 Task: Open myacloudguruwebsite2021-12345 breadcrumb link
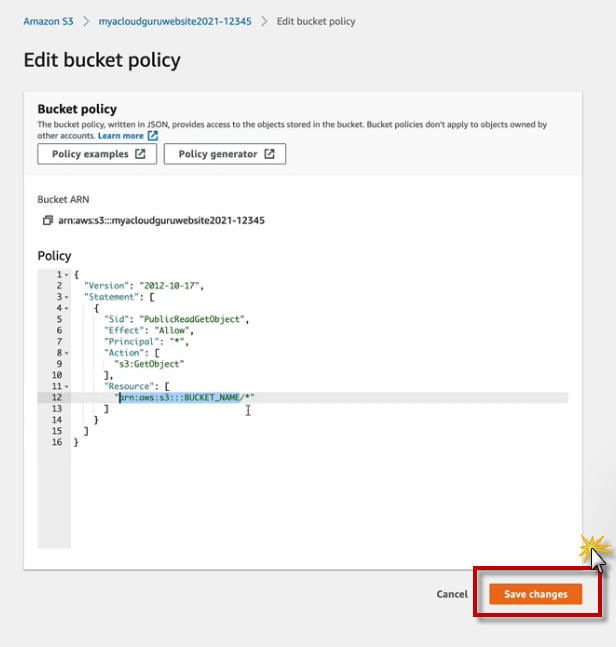(x=174, y=21)
